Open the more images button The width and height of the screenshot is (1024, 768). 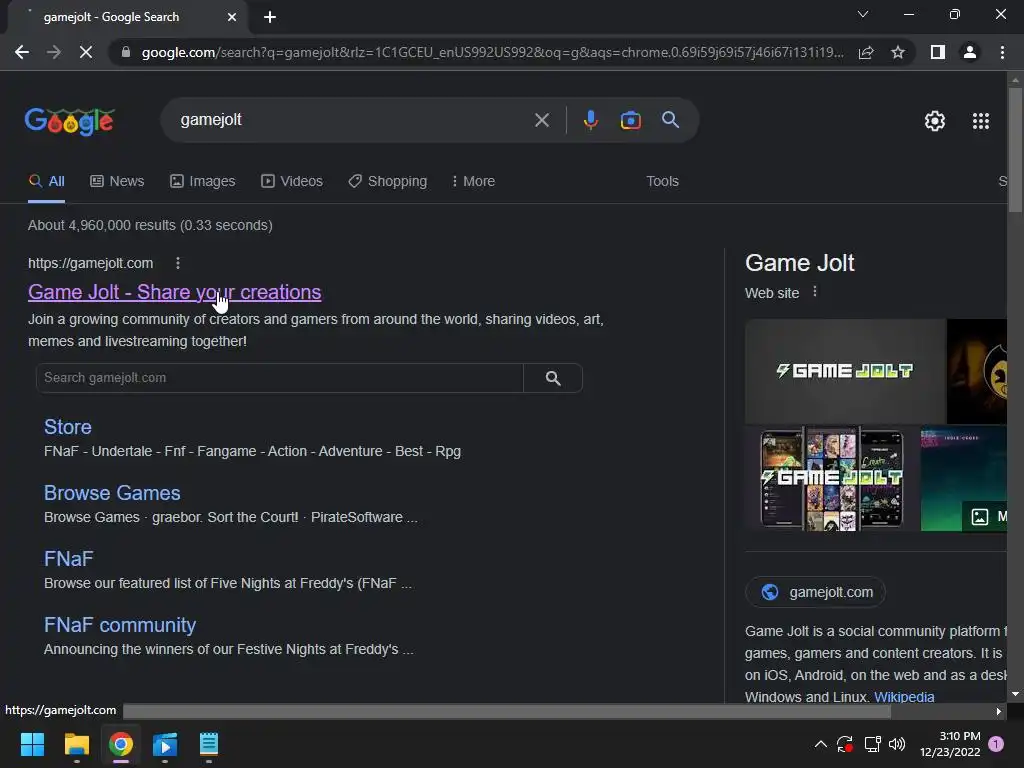coord(985,517)
